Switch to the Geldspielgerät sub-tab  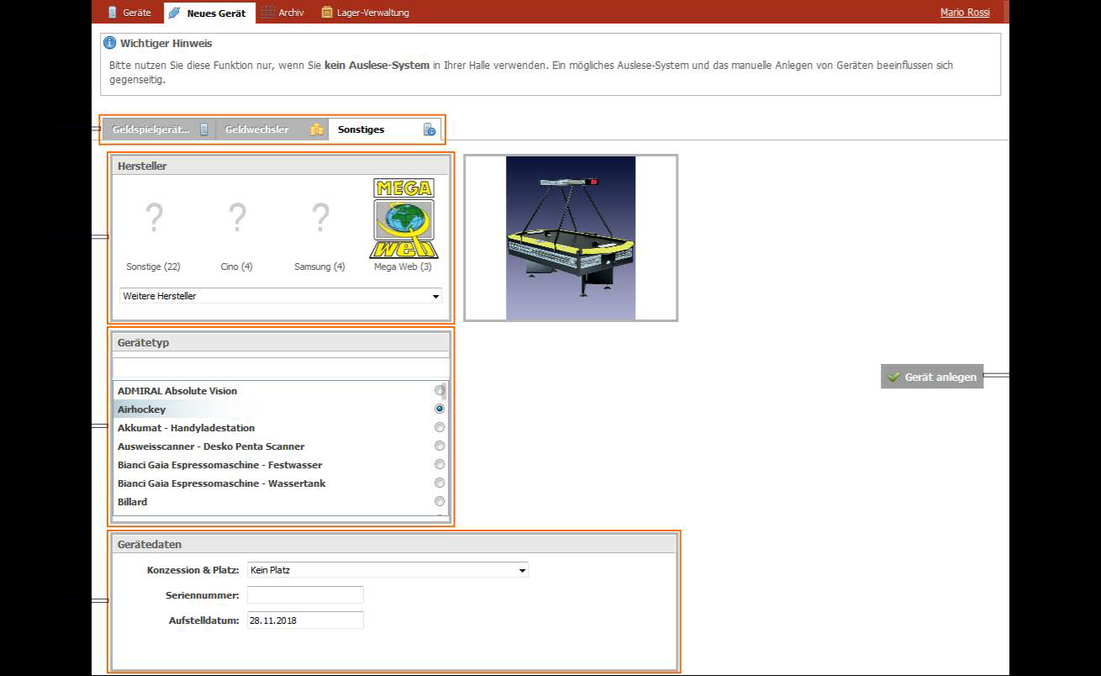coord(159,130)
